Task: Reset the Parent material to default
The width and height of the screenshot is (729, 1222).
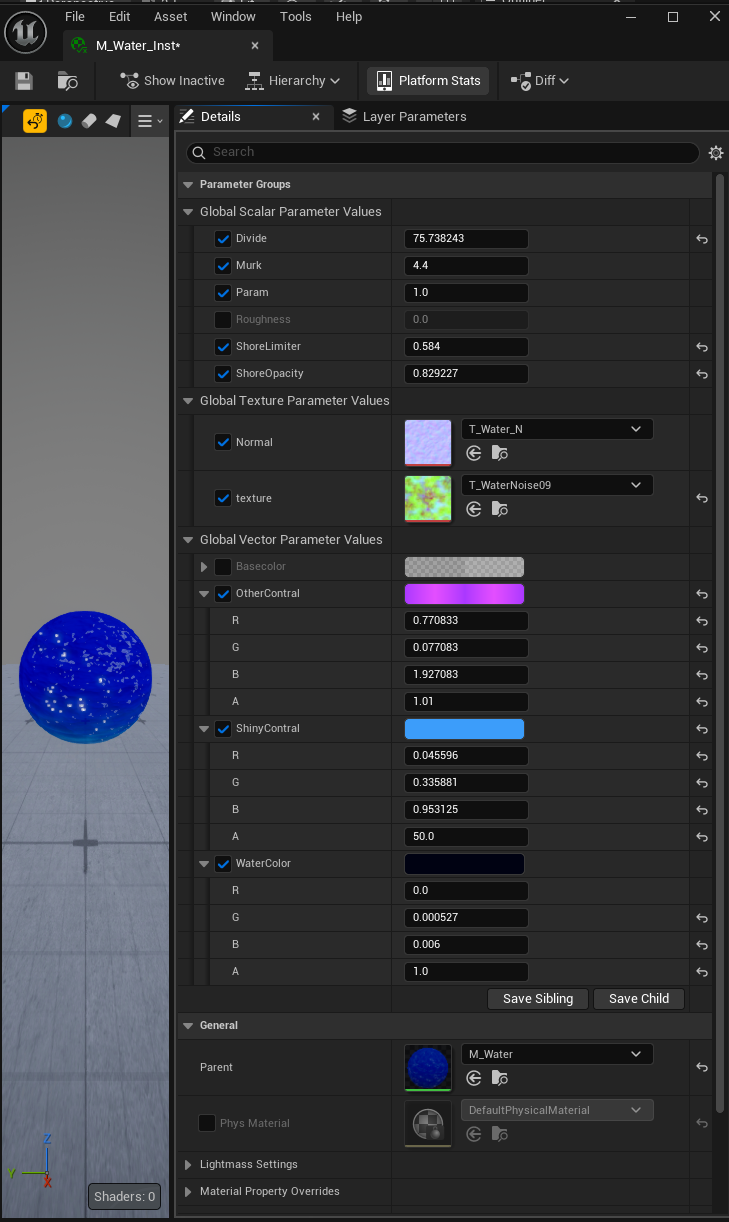Action: tap(702, 1068)
